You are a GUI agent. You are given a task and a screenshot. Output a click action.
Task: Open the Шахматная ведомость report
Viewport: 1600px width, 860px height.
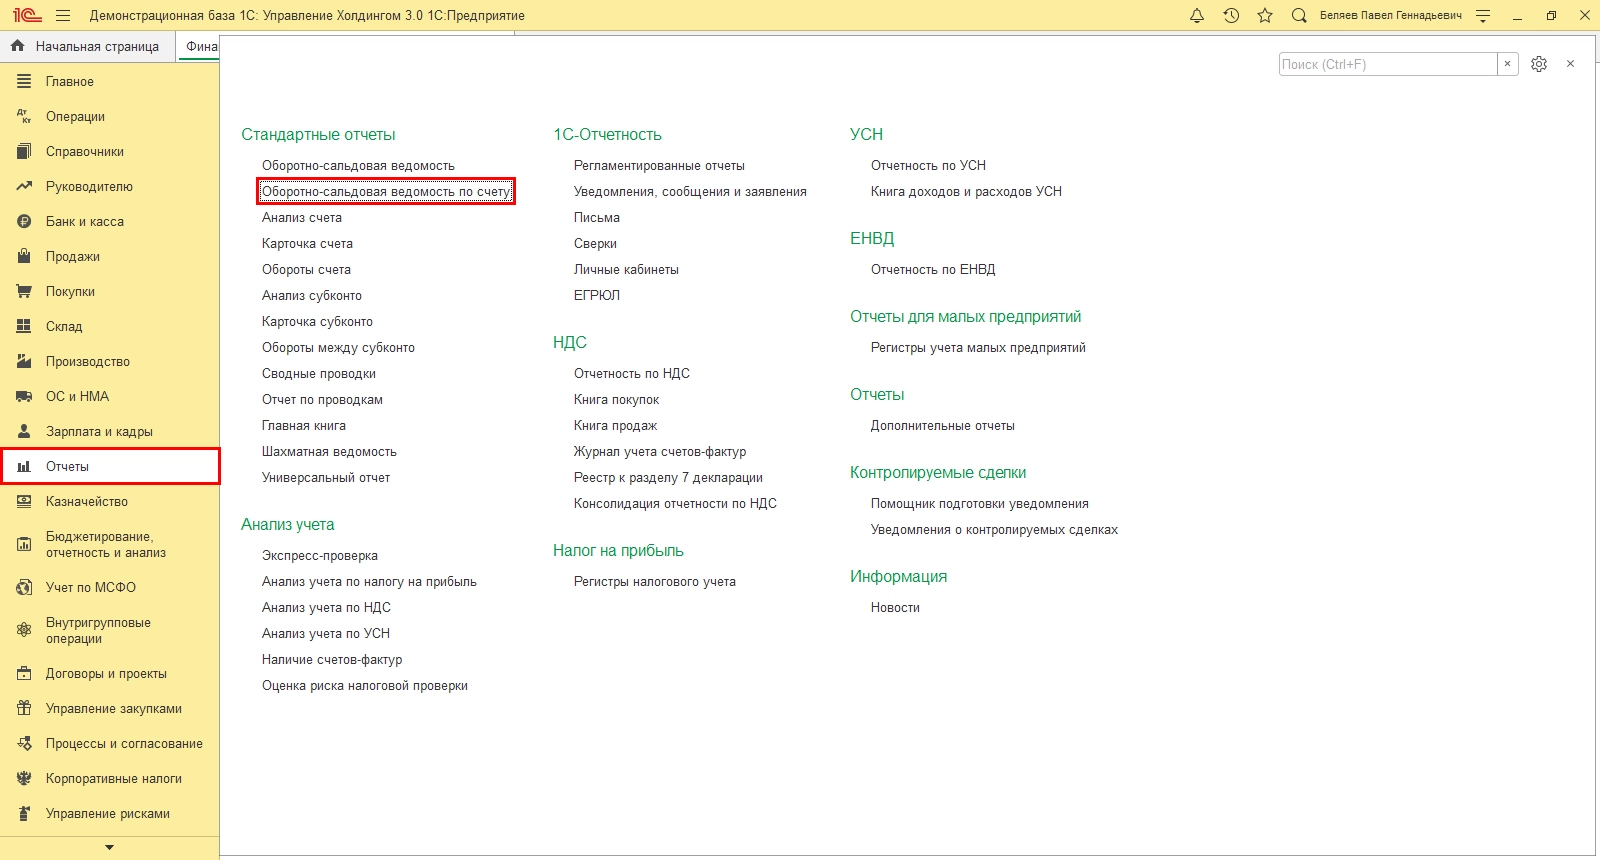[329, 451]
